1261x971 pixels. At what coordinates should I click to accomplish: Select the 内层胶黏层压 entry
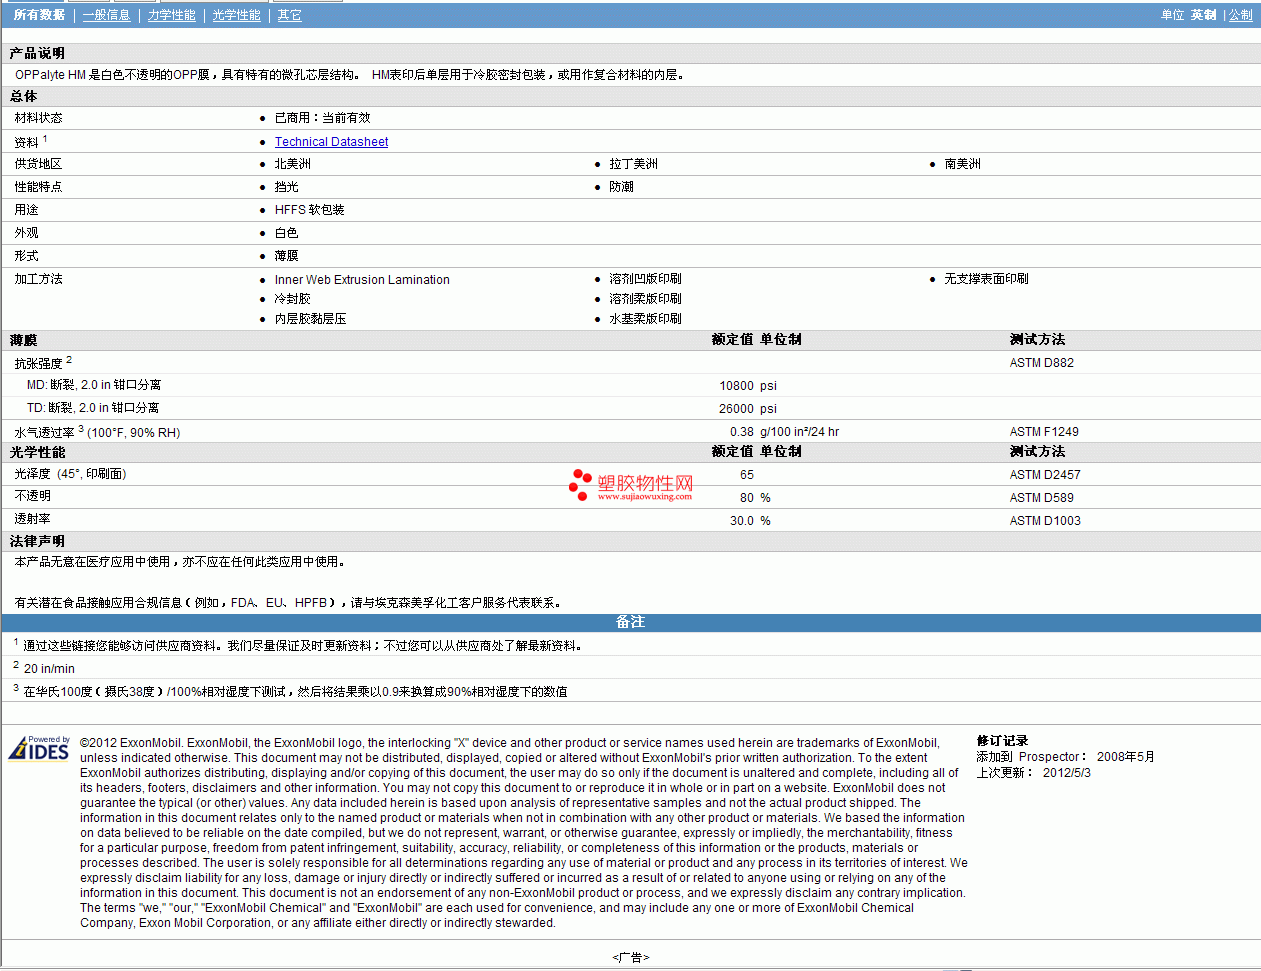click(x=310, y=319)
